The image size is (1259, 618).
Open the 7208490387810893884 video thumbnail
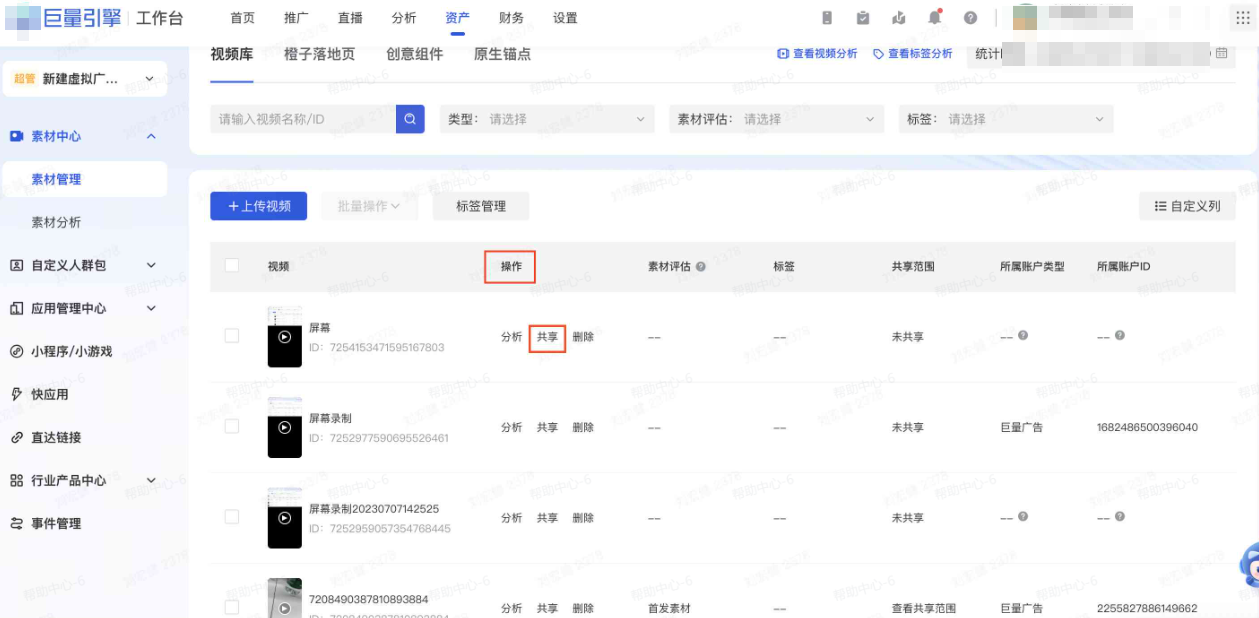[285, 598]
